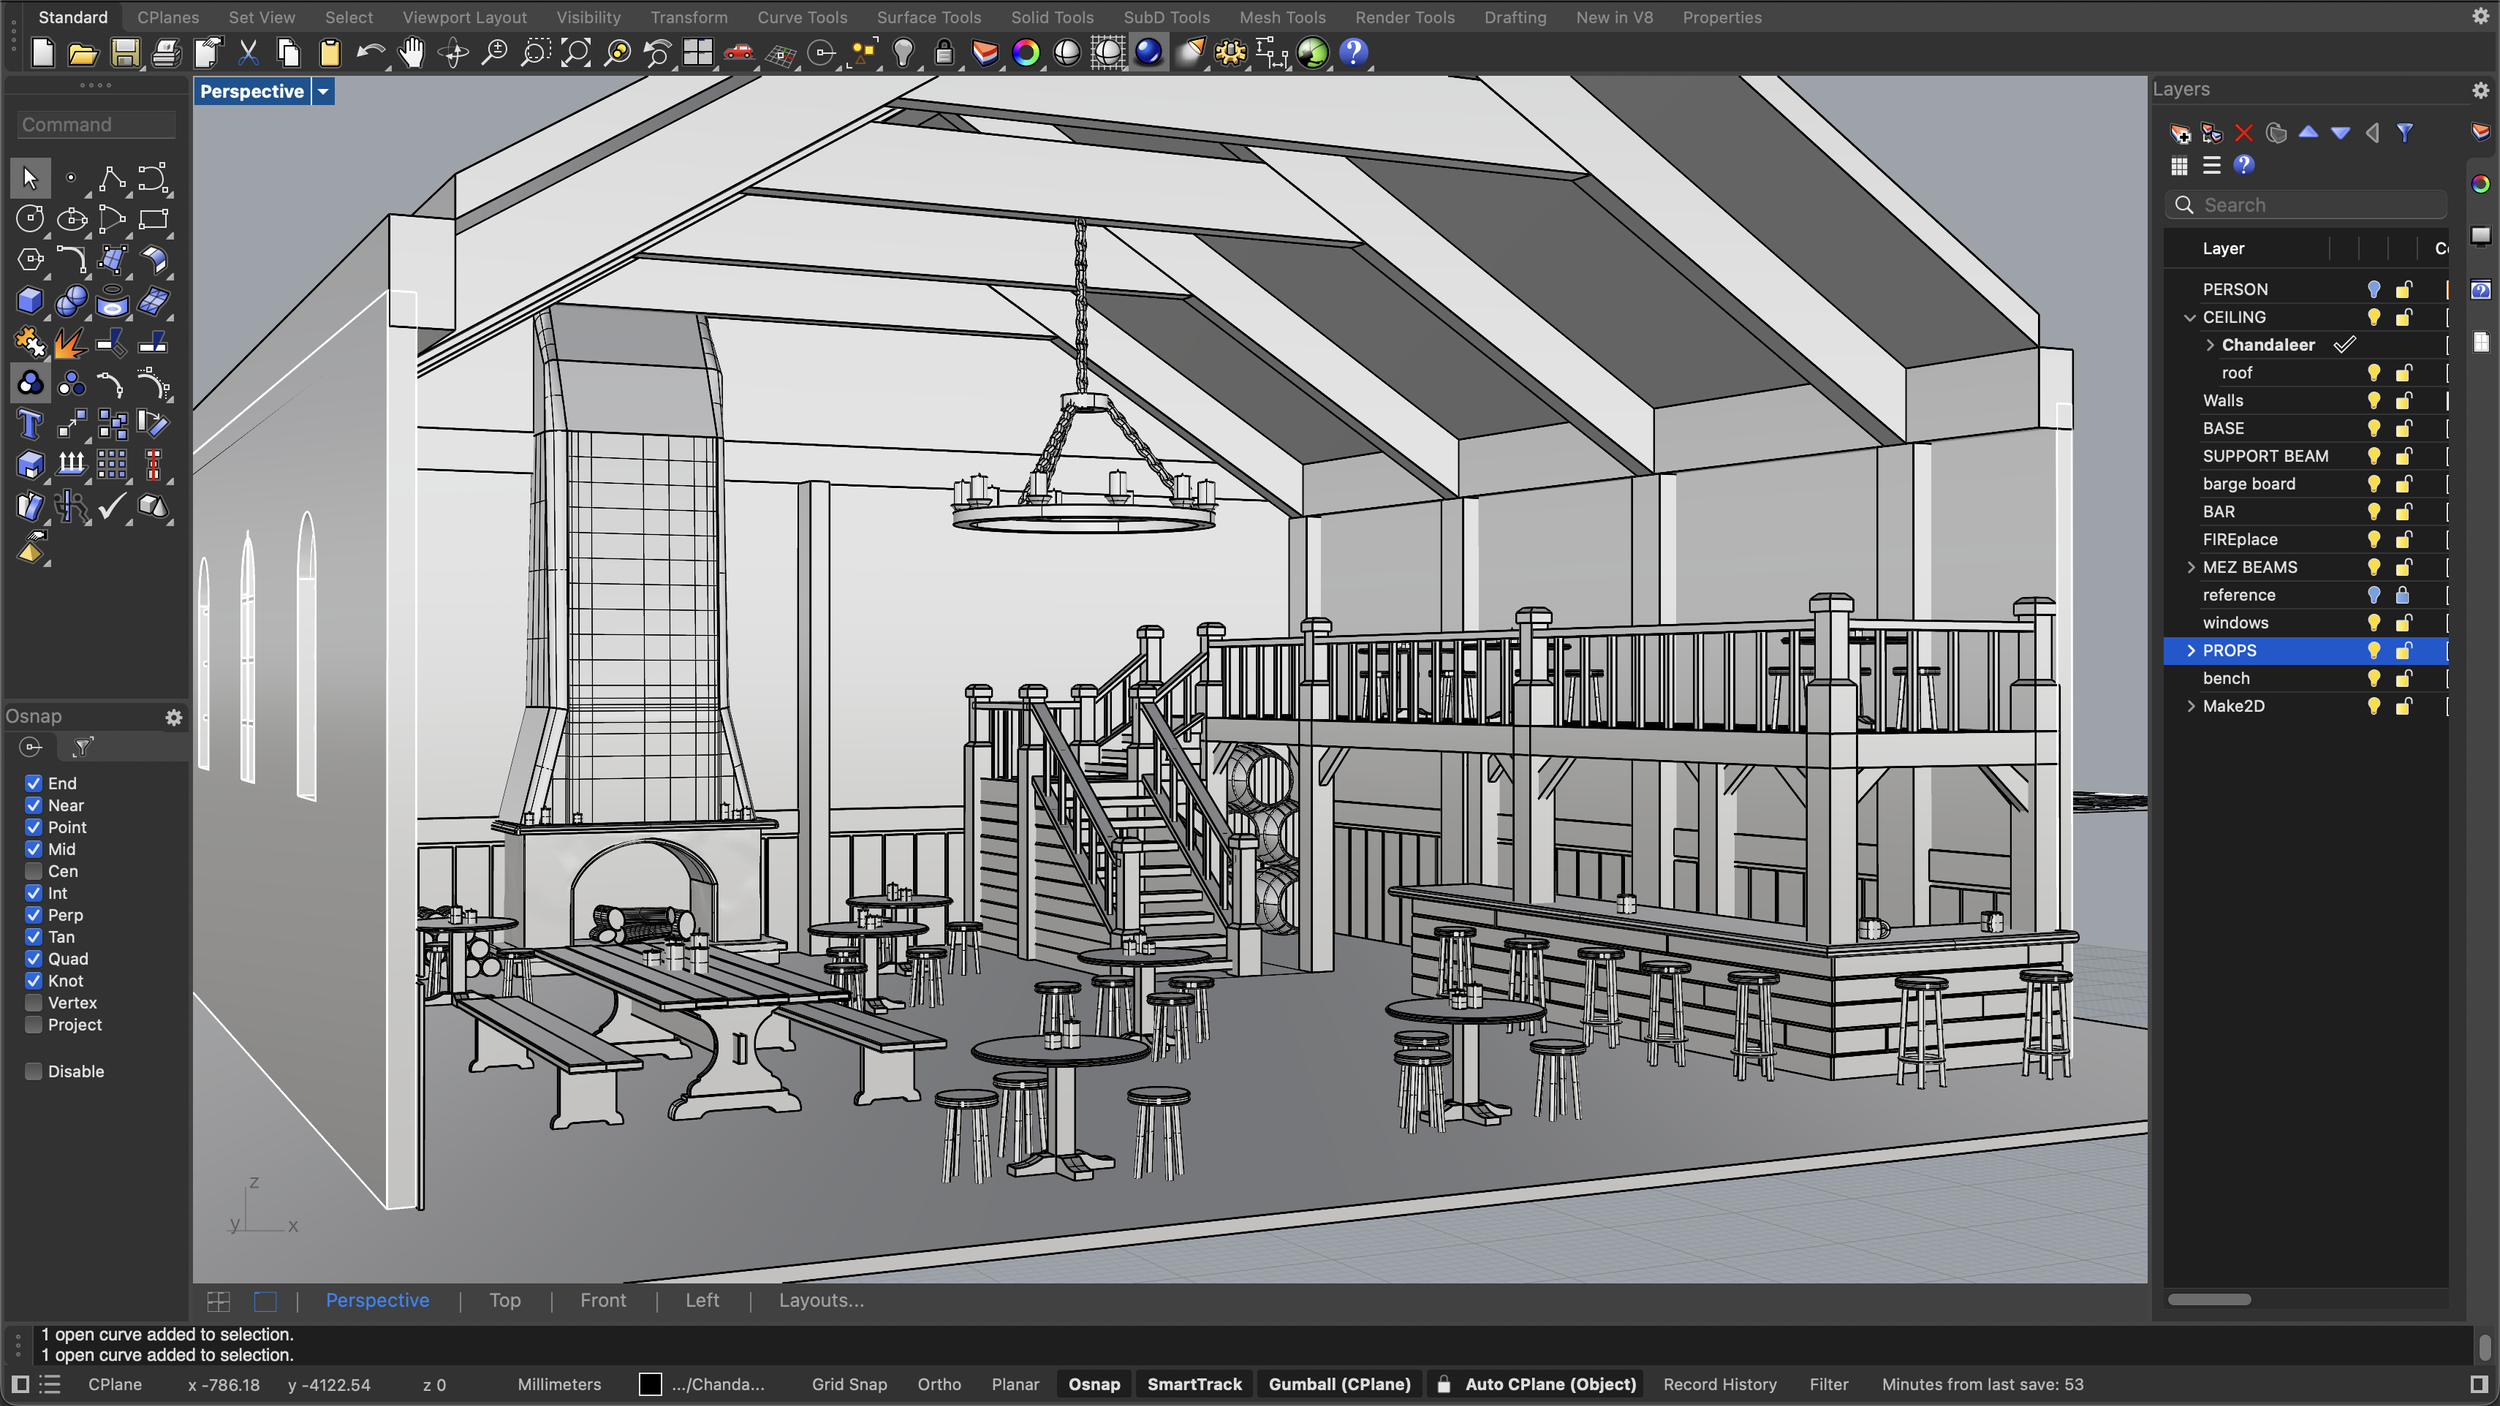Click the Box solid tool icon
Screen dimensions: 2500x1406
click(30, 301)
